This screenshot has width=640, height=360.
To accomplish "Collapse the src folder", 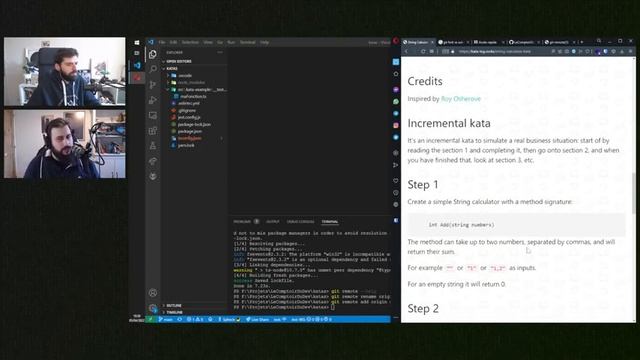I will tap(196, 89).
